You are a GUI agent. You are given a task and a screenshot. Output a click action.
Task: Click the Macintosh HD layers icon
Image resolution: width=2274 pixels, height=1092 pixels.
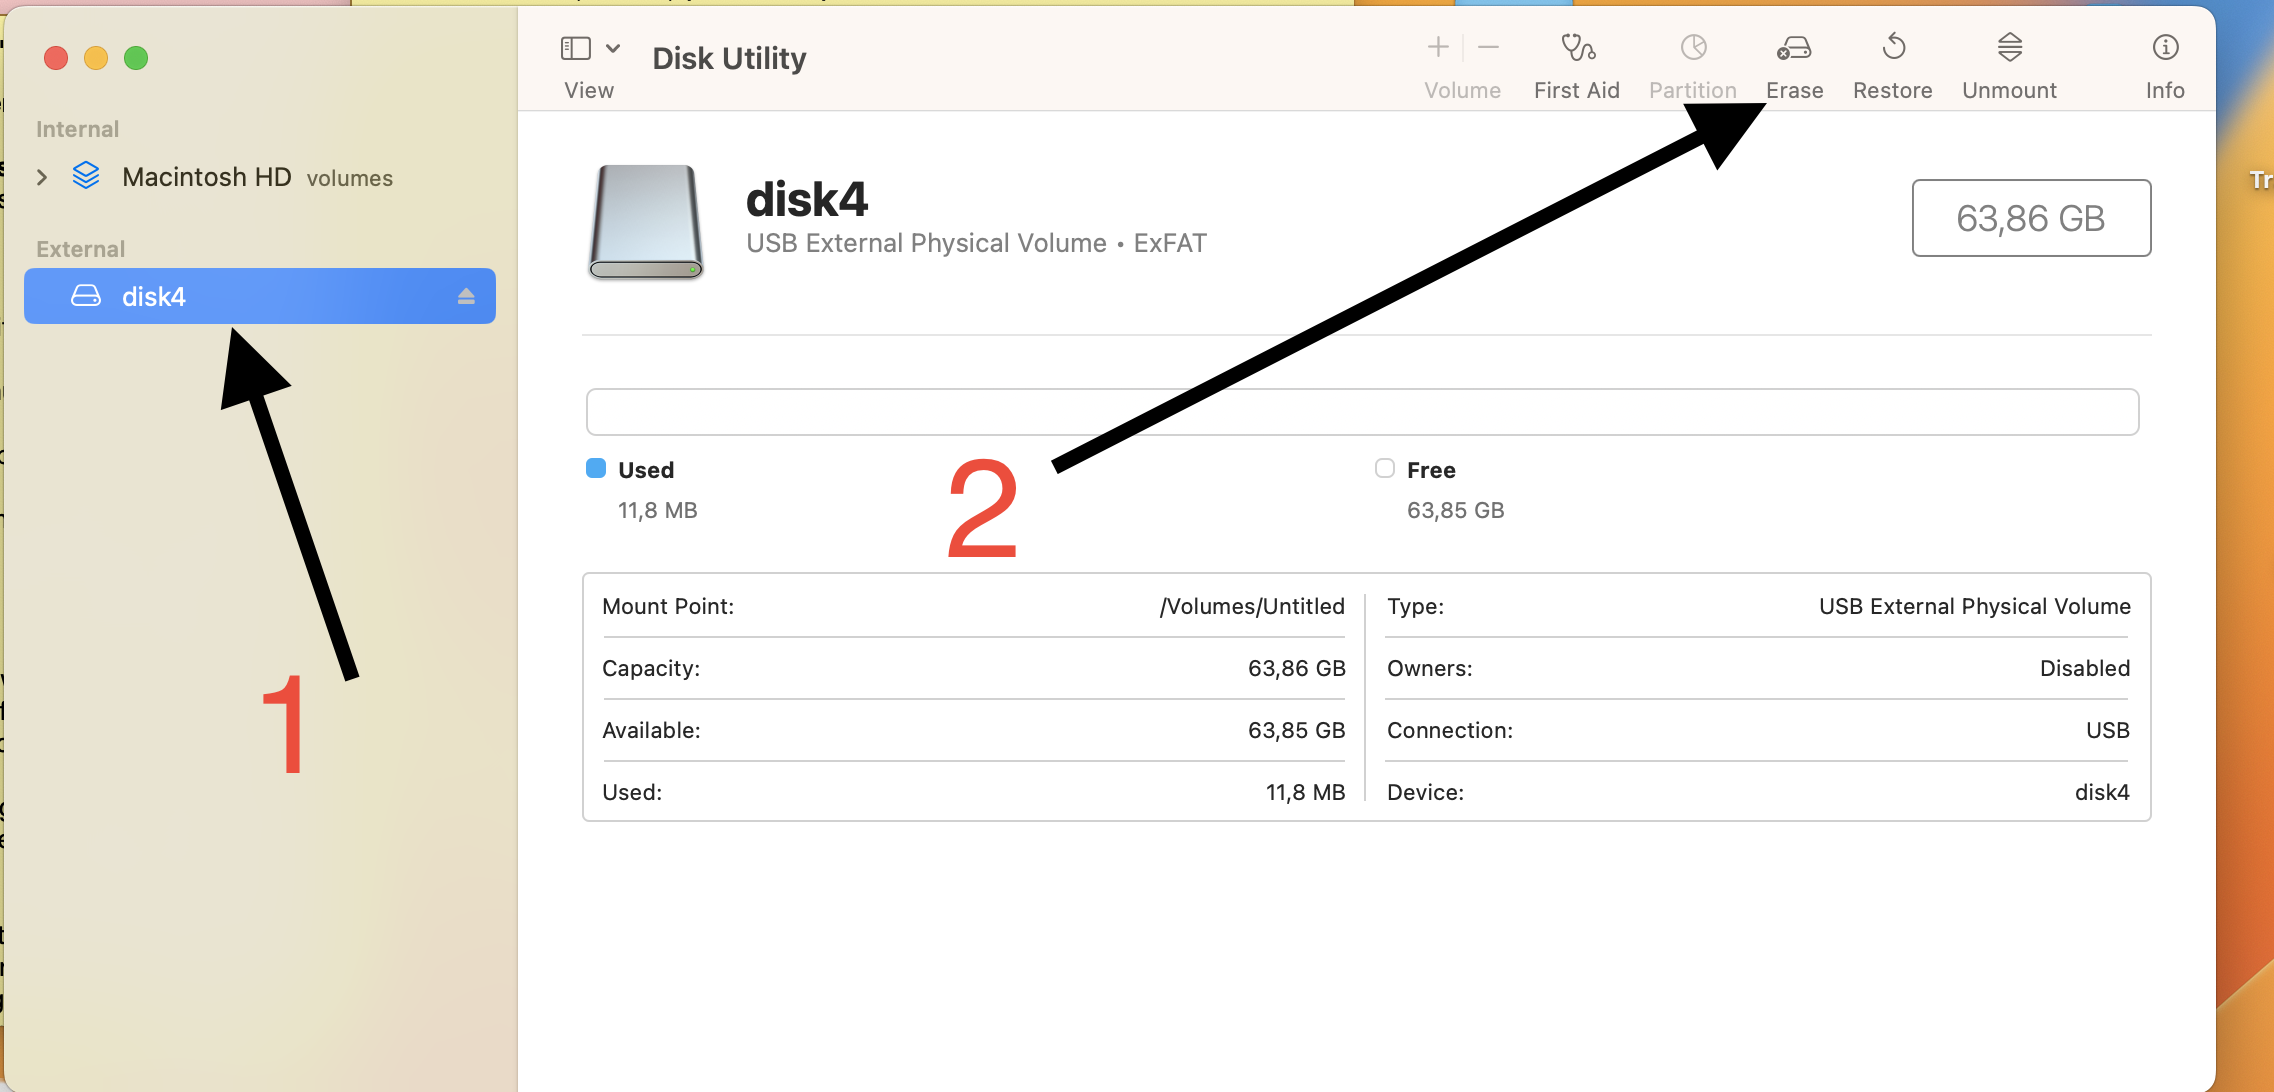[x=87, y=176]
